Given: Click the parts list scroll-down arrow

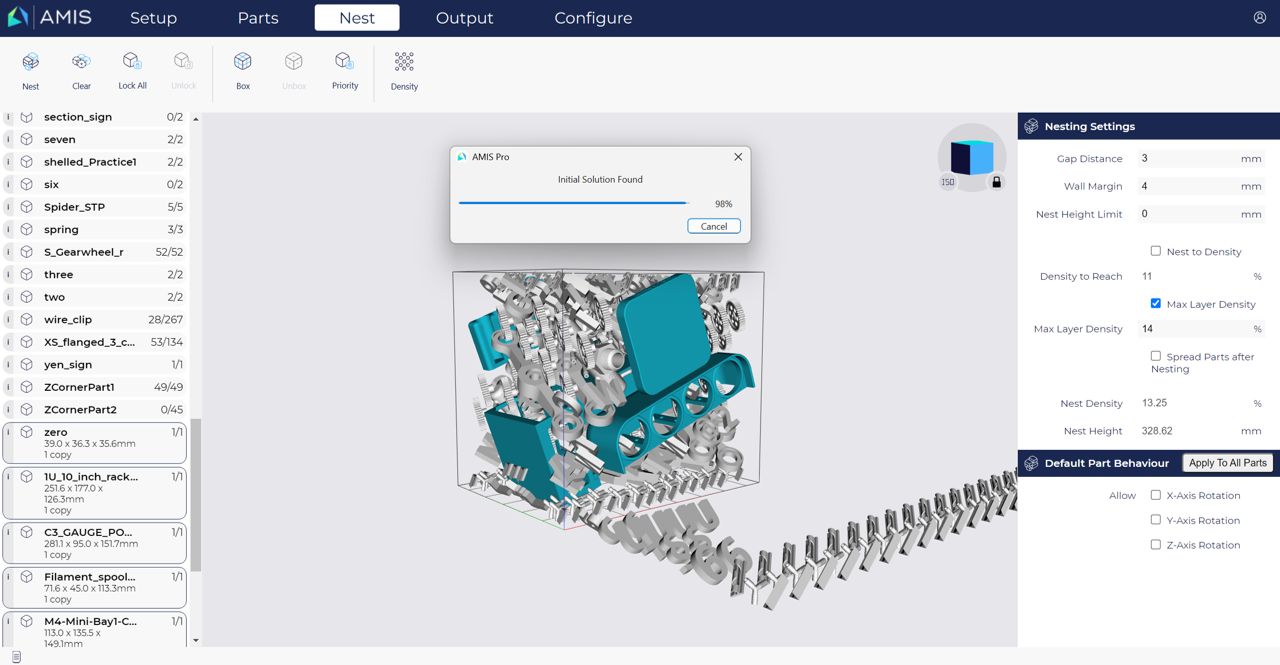Looking at the screenshot, I should click(x=196, y=640).
